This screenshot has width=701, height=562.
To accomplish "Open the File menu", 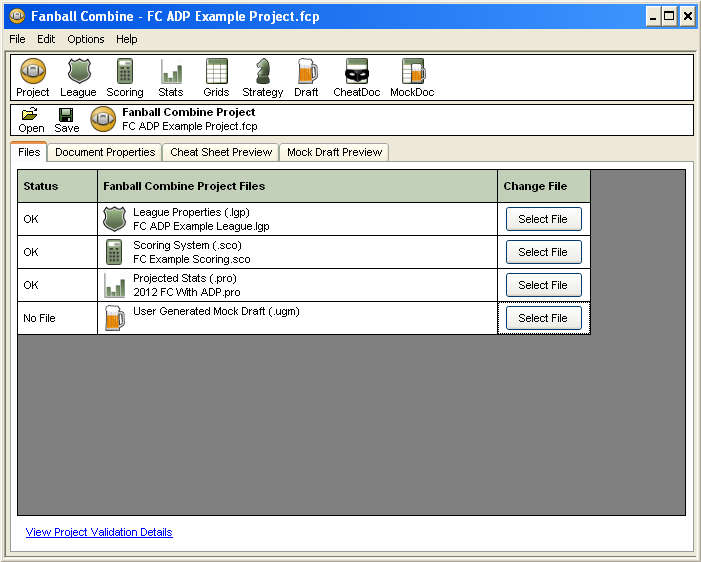I will tap(17, 39).
